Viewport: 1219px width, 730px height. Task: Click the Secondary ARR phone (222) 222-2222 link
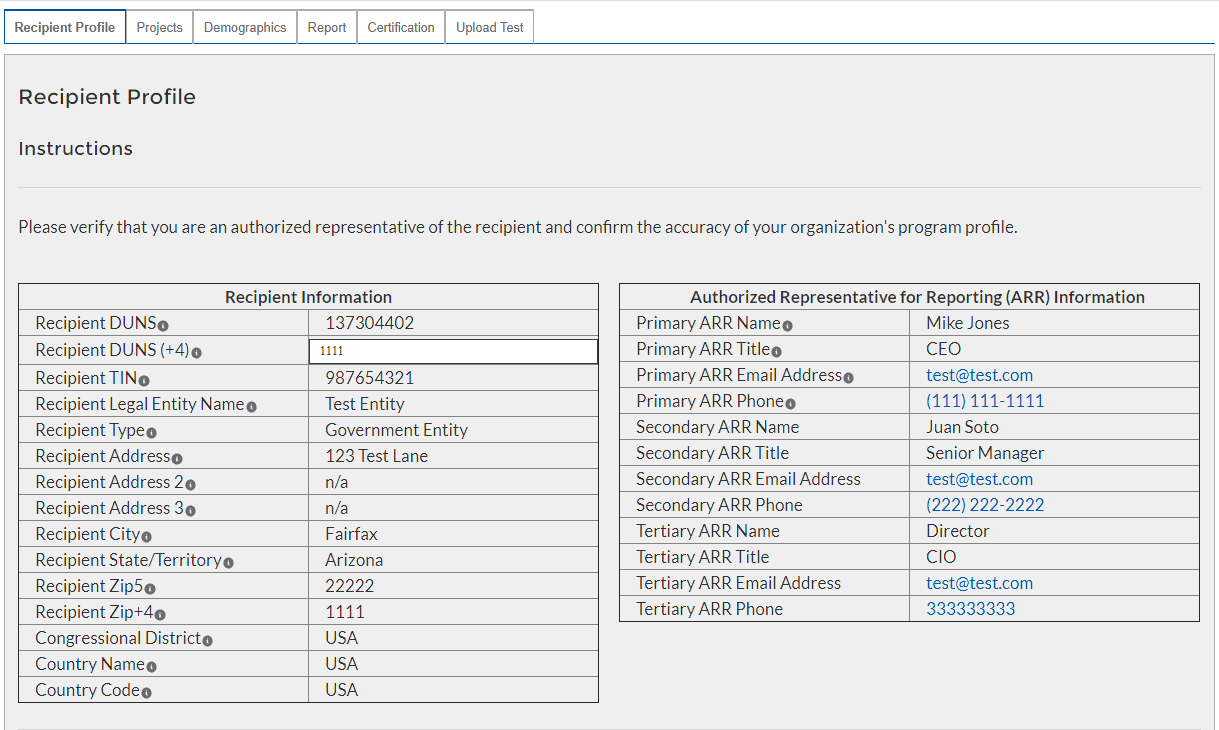tap(984, 505)
